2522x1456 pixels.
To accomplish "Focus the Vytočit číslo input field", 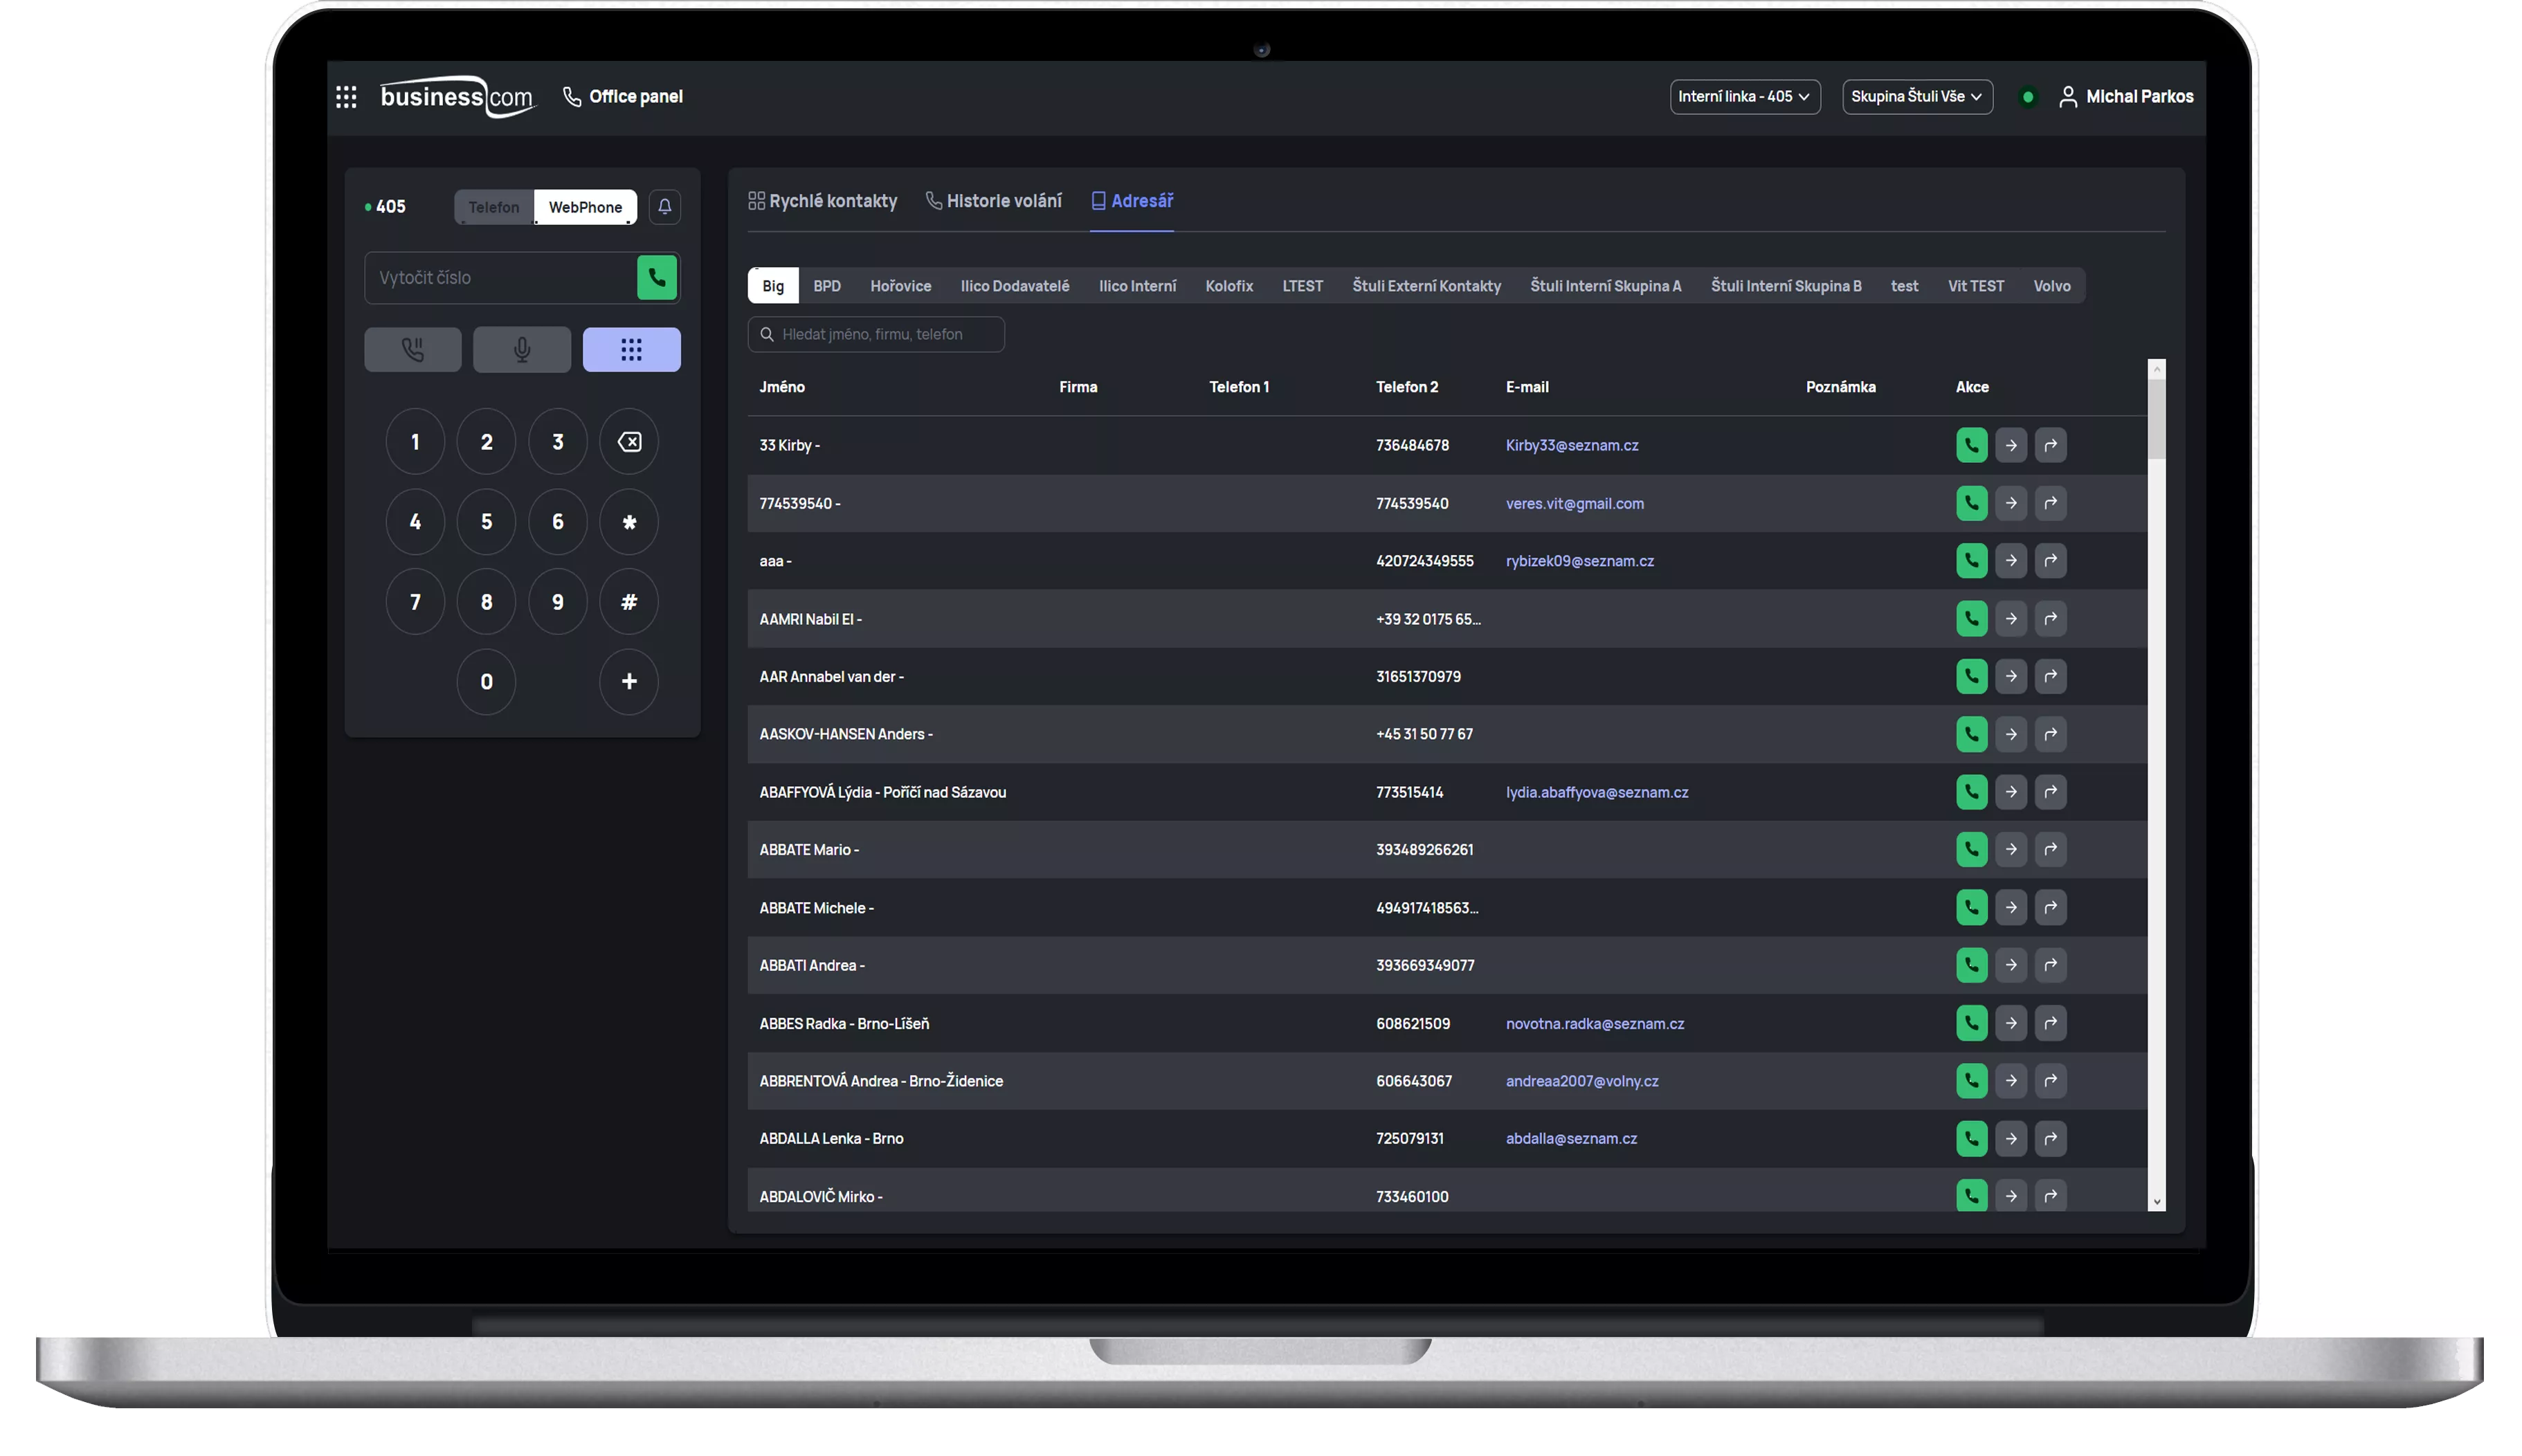I will pos(500,278).
